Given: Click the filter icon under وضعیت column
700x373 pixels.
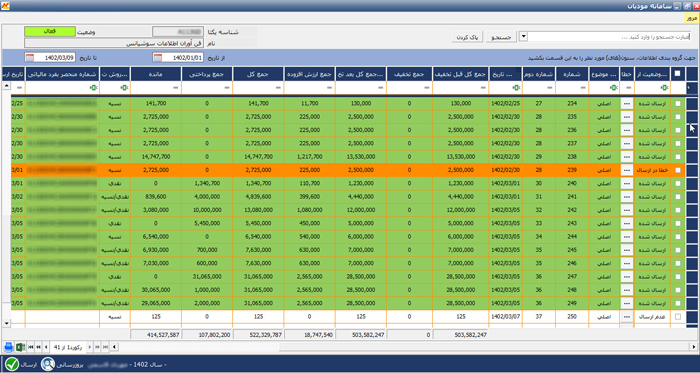Looking at the screenshot, I should click(x=664, y=88).
